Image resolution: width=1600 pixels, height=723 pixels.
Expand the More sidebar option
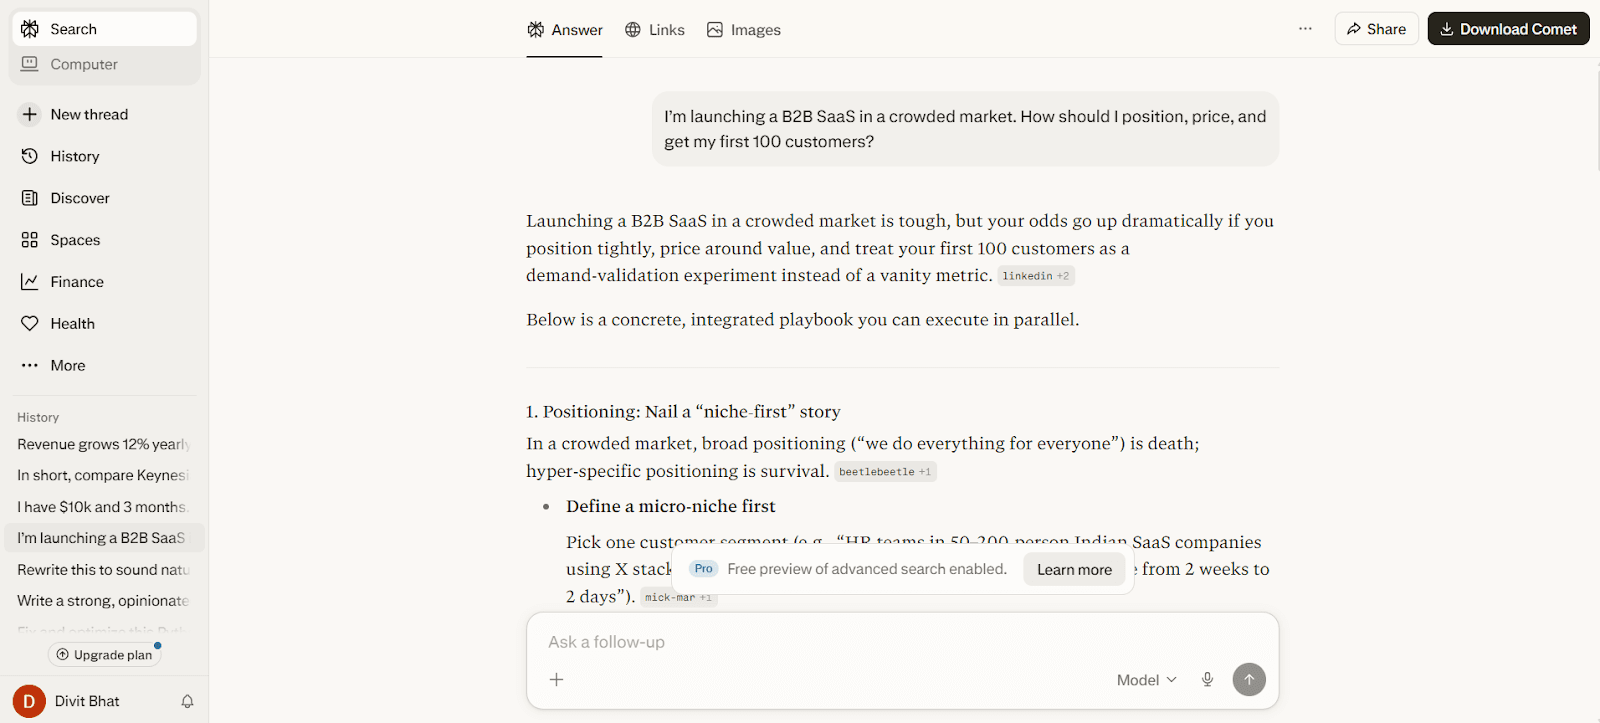coord(66,365)
